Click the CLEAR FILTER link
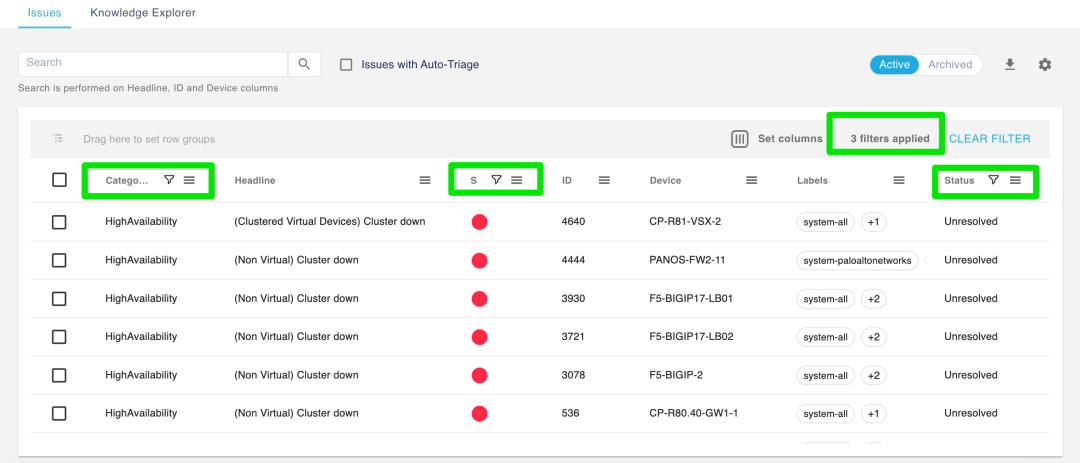 click(989, 139)
